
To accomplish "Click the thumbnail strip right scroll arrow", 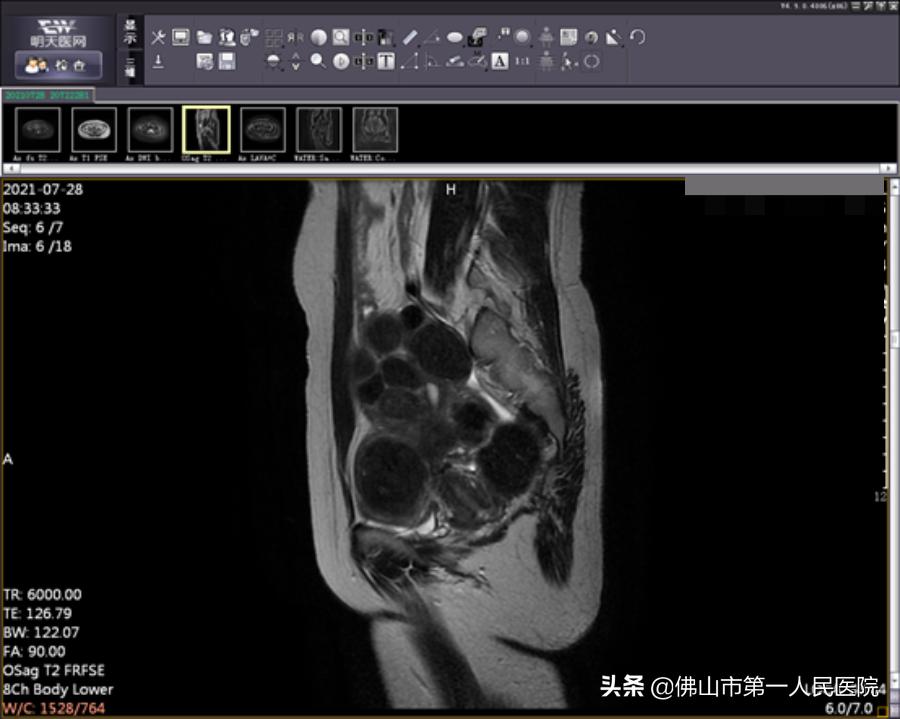I will [x=889, y=168].
